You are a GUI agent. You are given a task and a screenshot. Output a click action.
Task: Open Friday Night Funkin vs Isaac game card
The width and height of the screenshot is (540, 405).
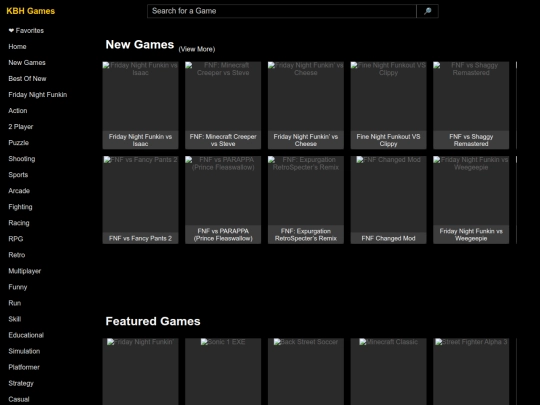tap(141, 105)
